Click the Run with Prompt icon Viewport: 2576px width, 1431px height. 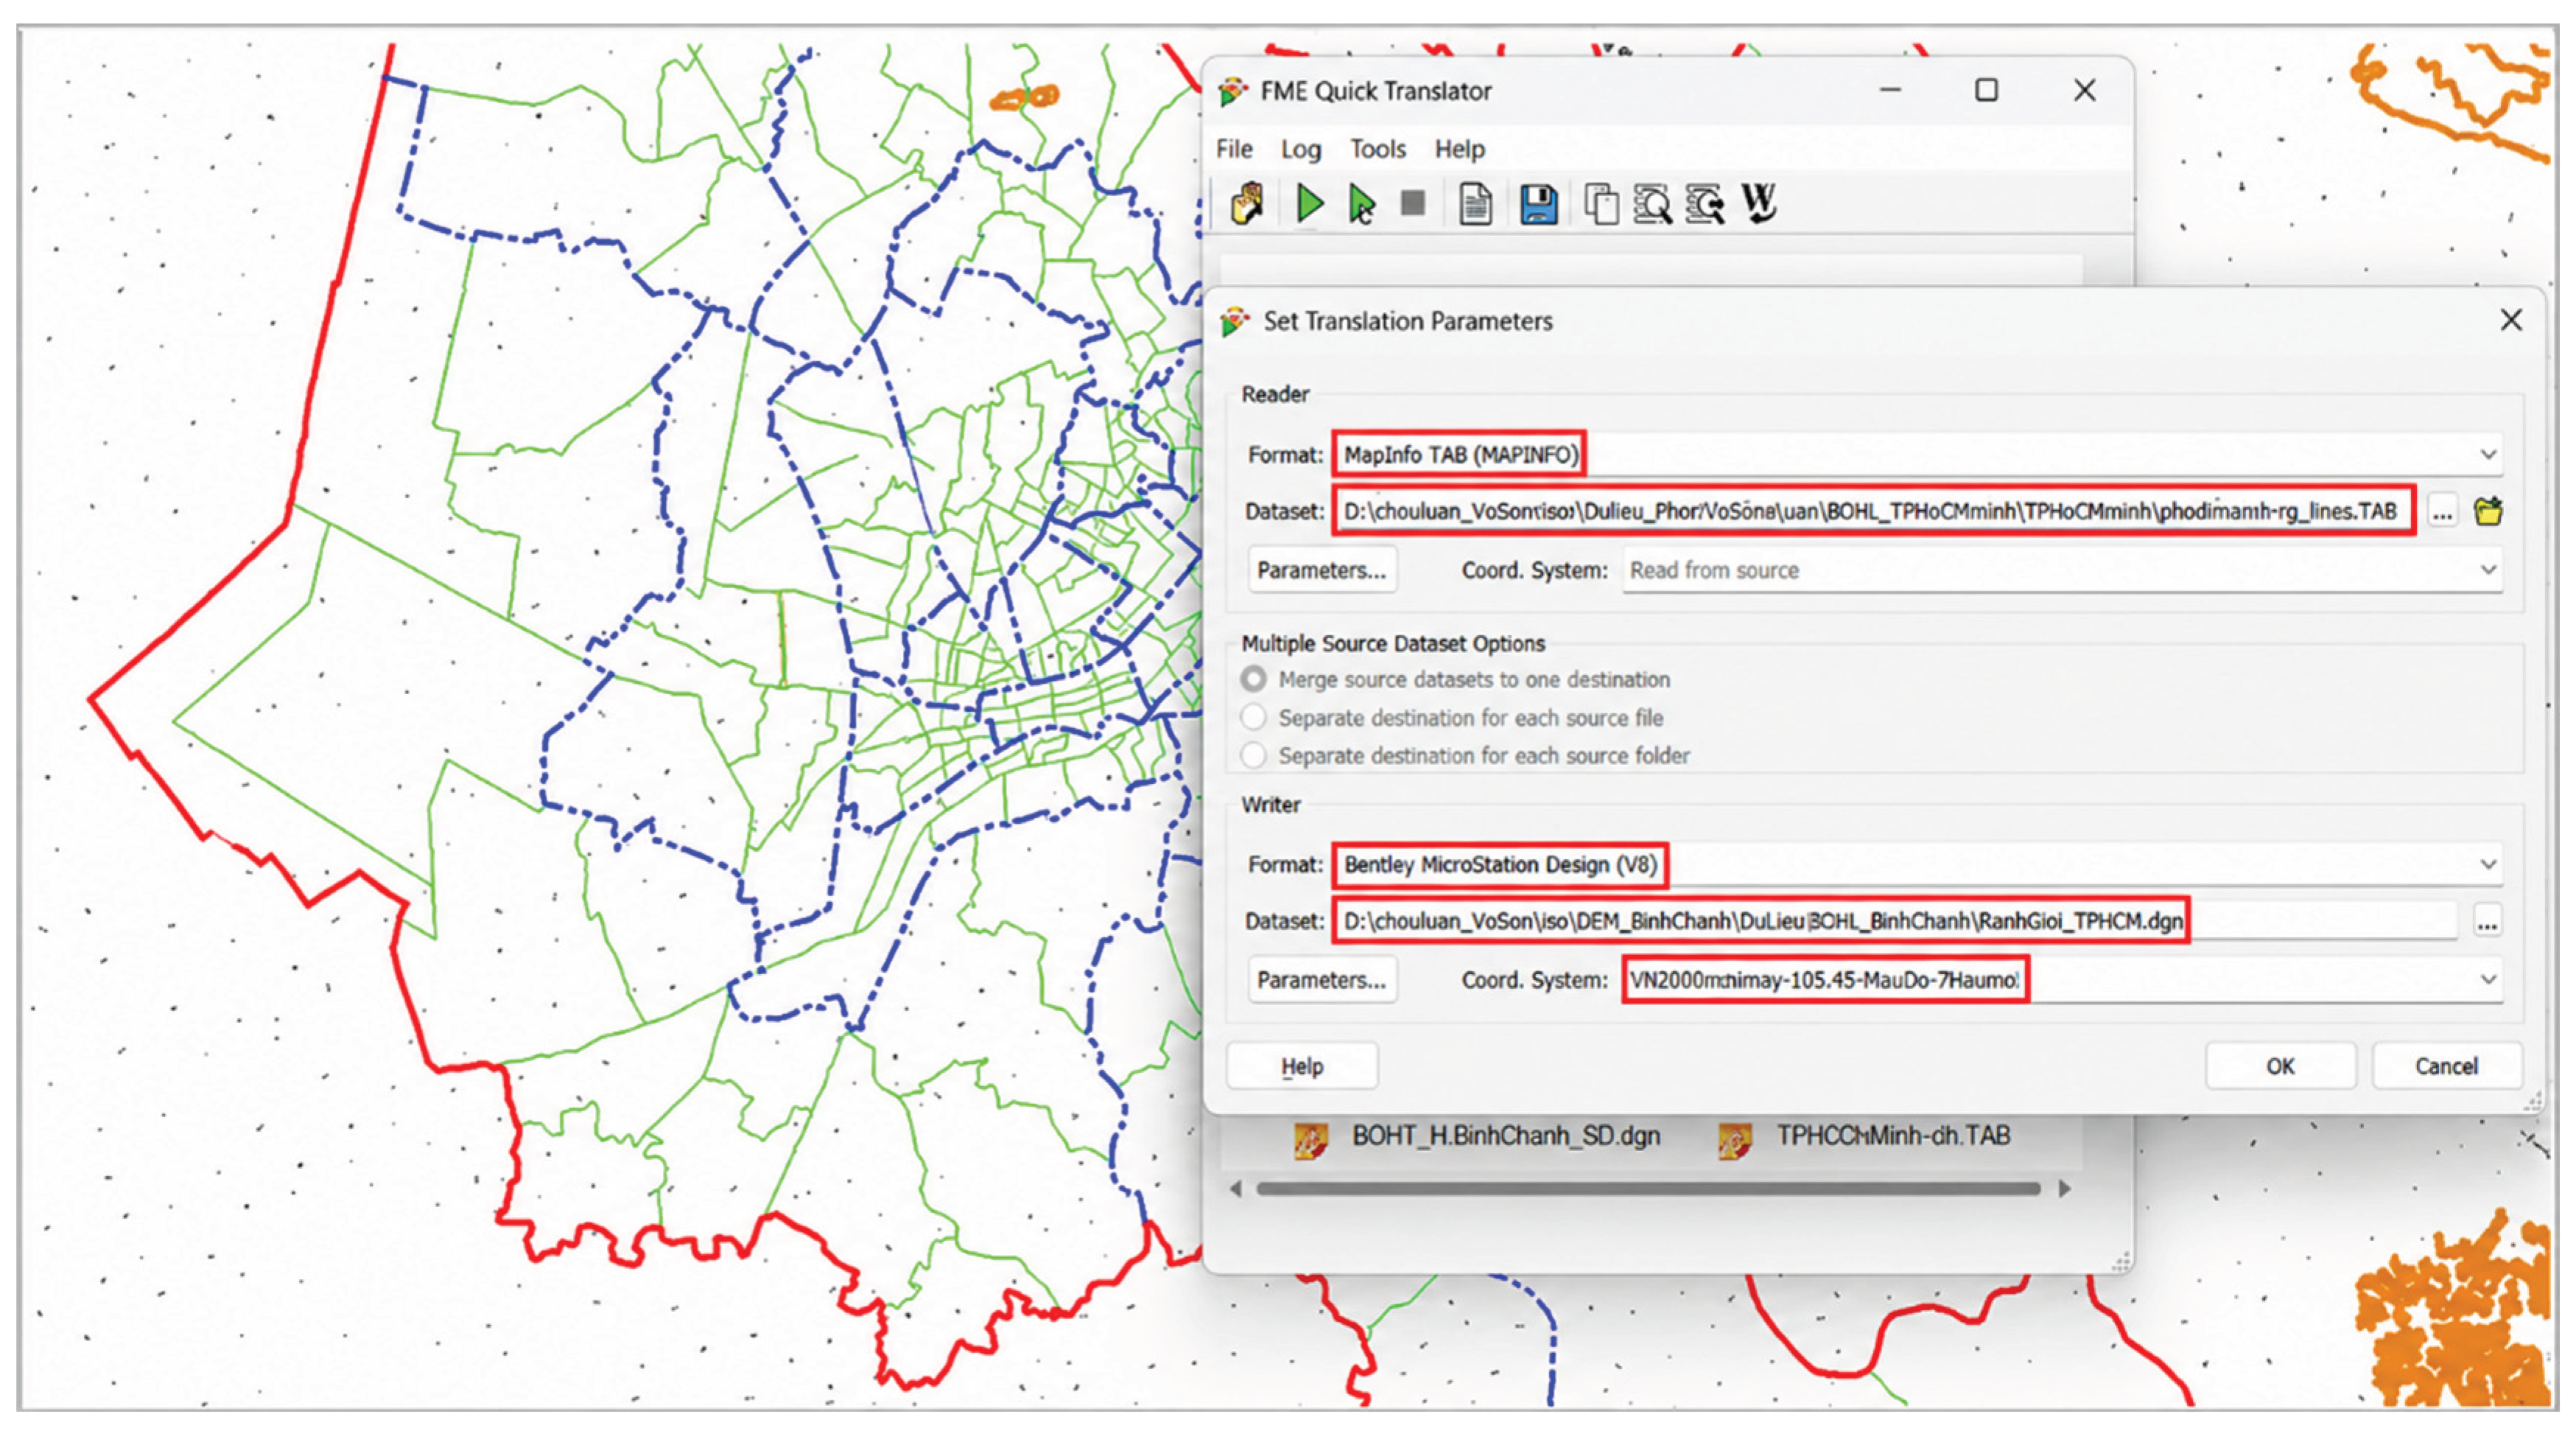pyautogui.click(x=1361, y=204)
